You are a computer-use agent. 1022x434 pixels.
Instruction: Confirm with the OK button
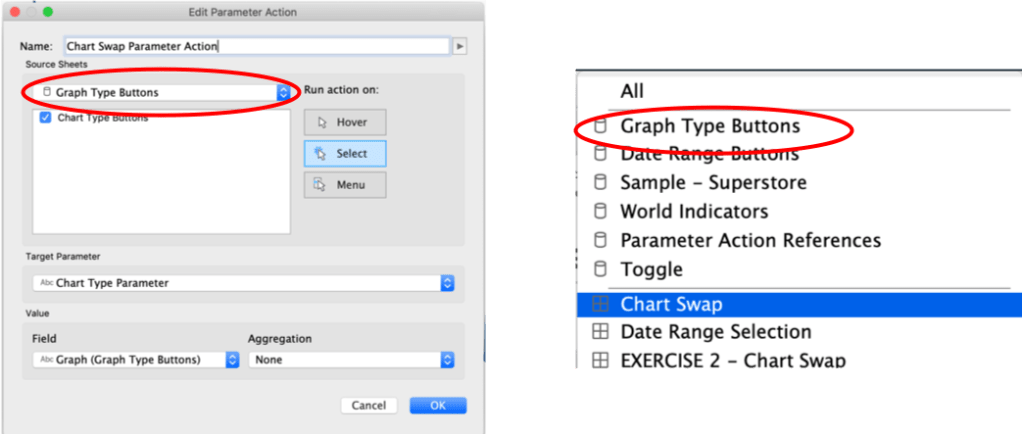437,405
